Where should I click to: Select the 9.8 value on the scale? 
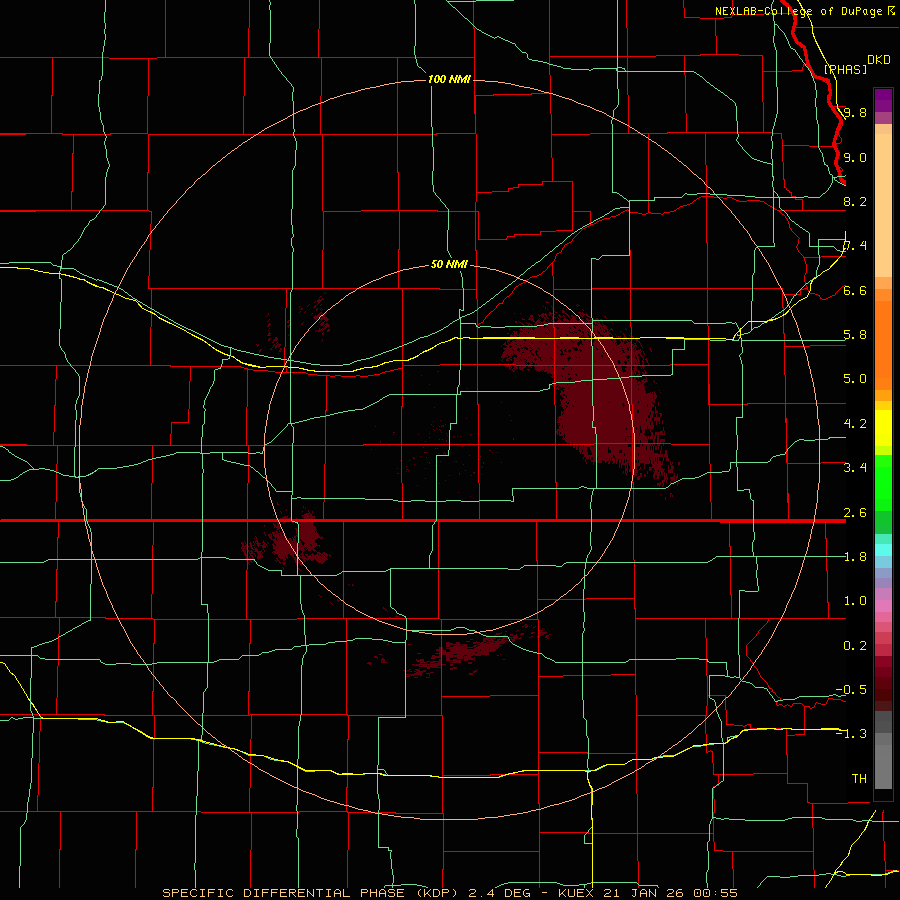855,112
